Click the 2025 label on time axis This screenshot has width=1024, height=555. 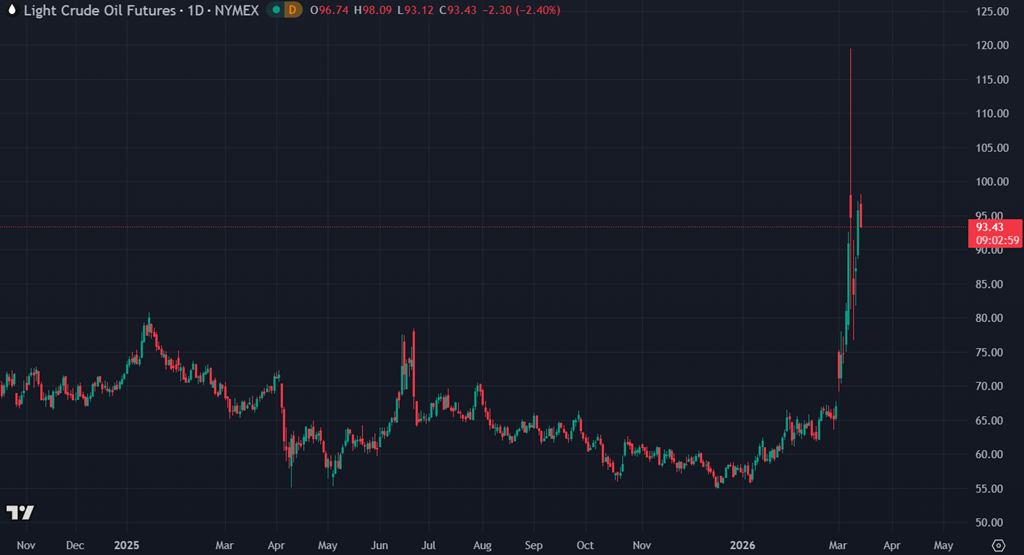click(x=126, y=546)
